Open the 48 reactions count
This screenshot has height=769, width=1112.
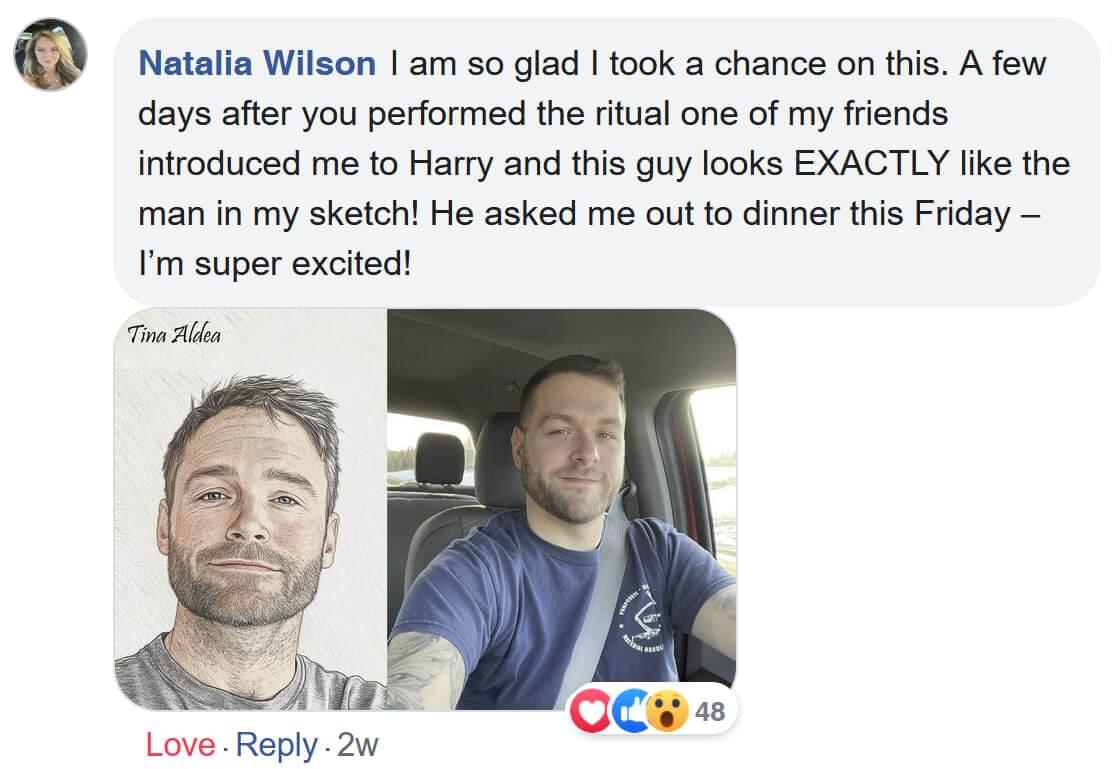[709, 711]
